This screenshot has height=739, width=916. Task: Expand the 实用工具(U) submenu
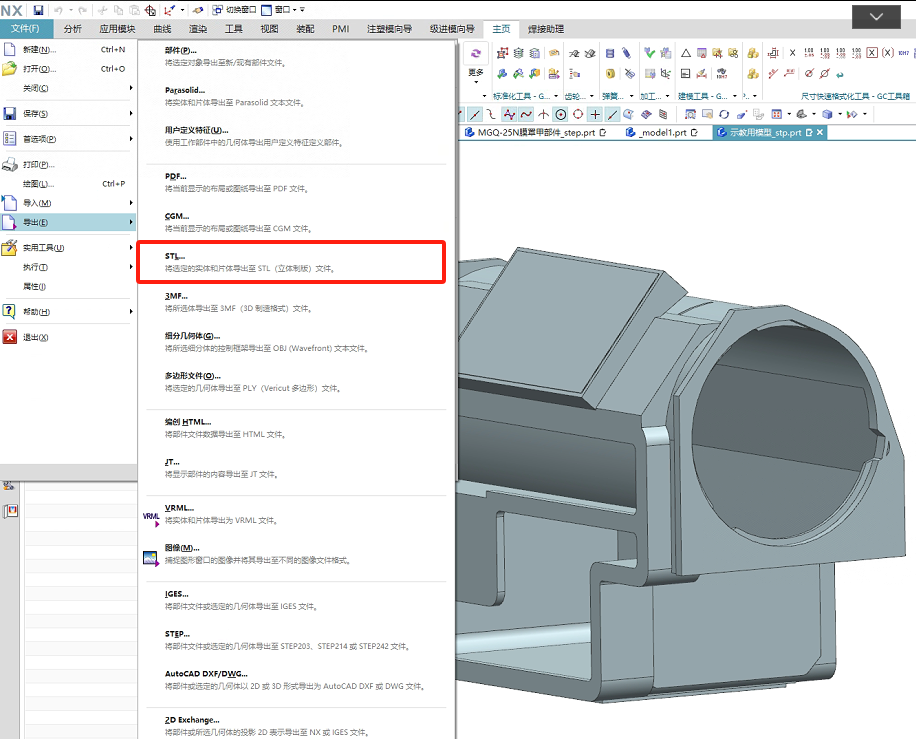(68, 248)
